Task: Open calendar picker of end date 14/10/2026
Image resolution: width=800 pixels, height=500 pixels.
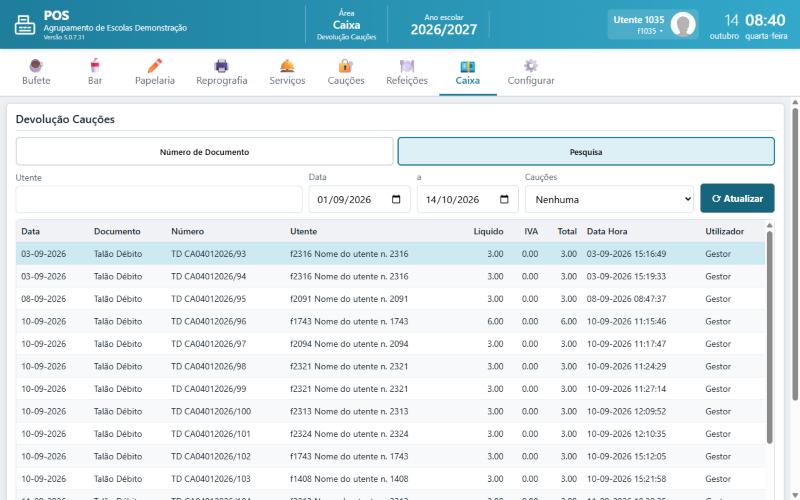Action: click(x=504, y=199)
